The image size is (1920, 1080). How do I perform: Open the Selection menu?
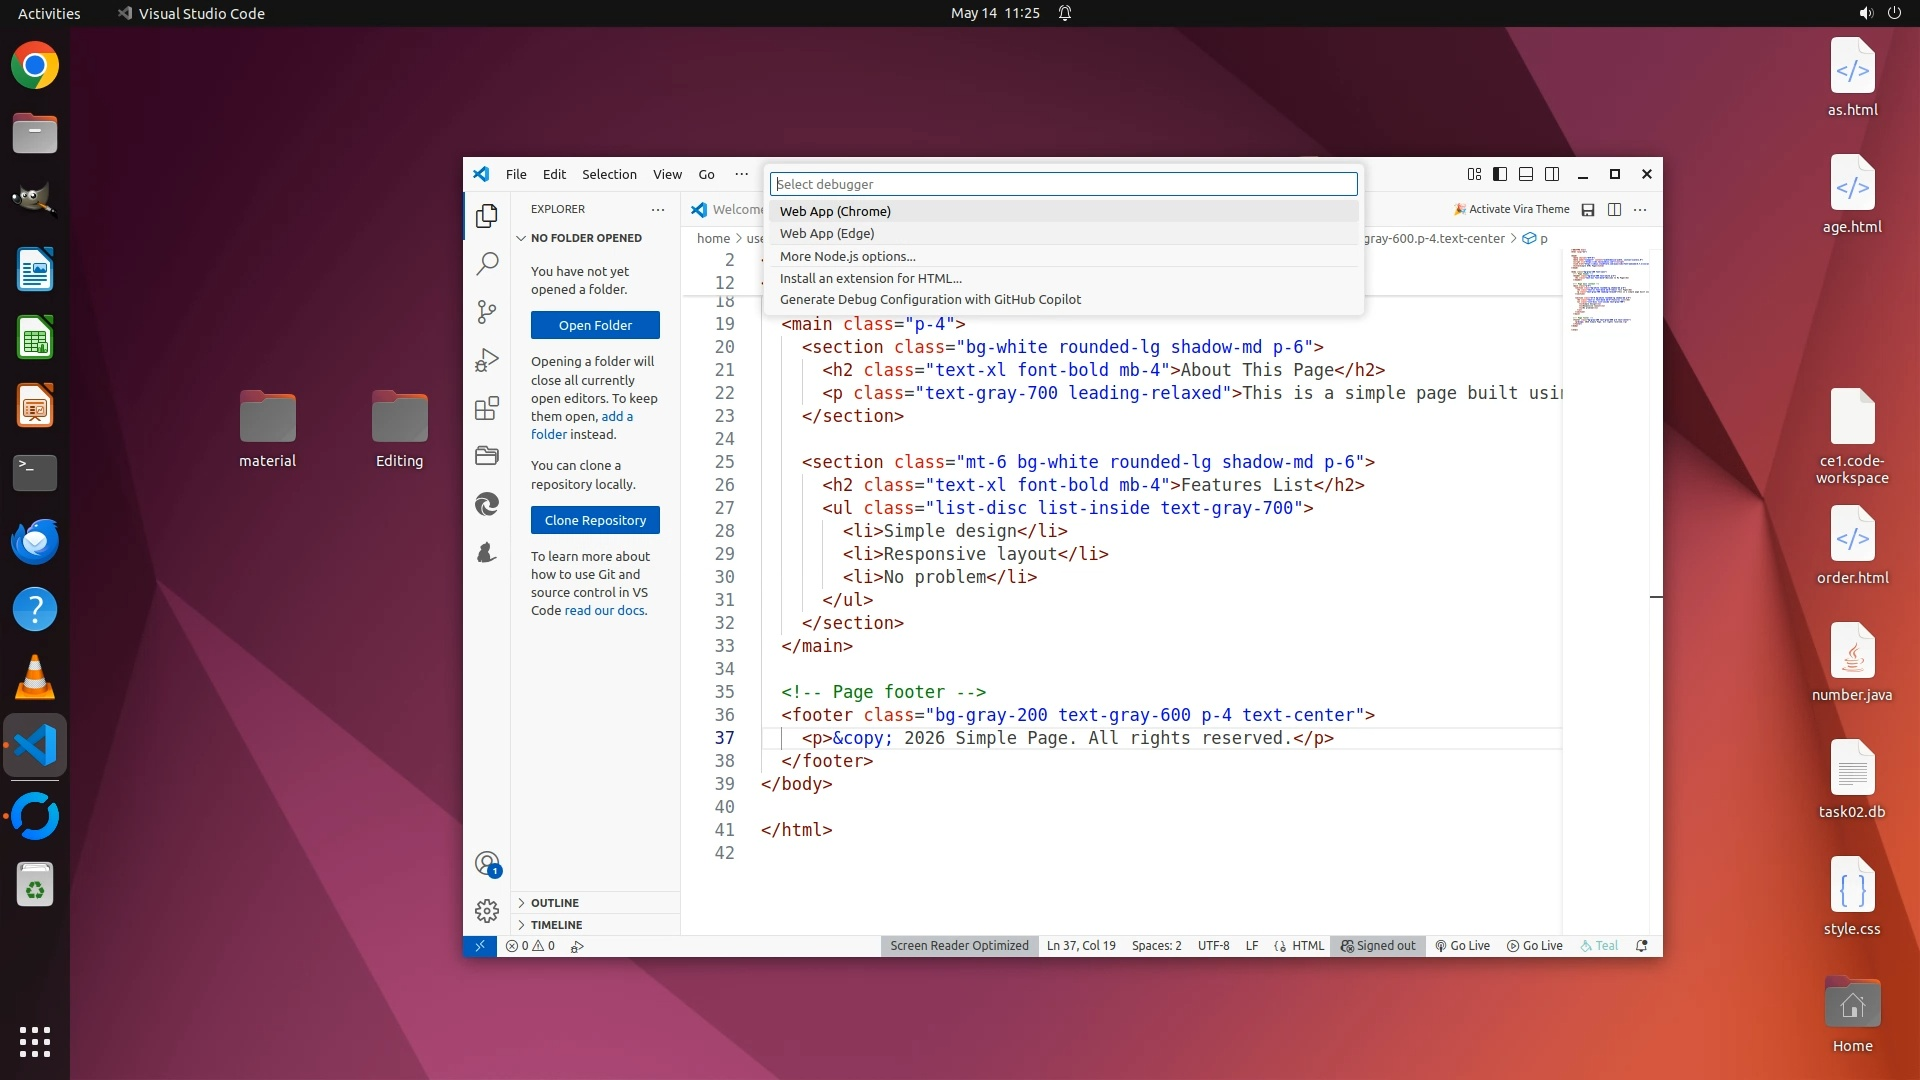609,174
